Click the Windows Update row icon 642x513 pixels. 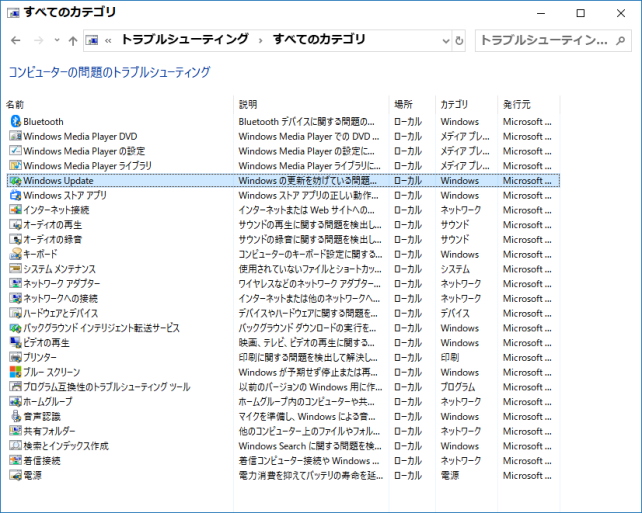point(16,180)
